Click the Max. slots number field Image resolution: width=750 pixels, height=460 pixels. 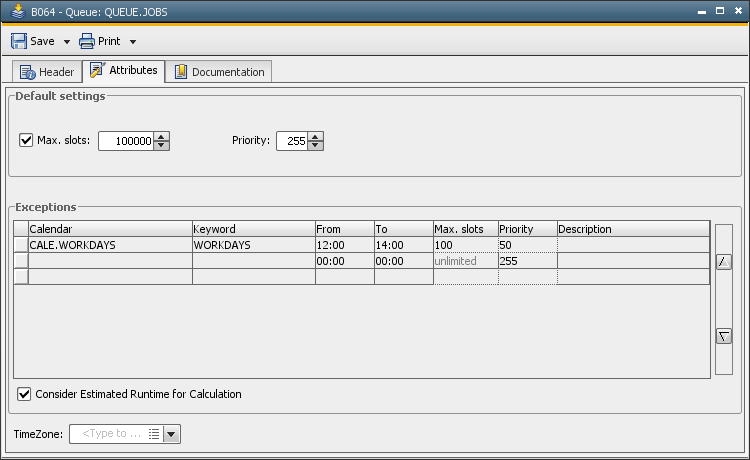[126, 141]
